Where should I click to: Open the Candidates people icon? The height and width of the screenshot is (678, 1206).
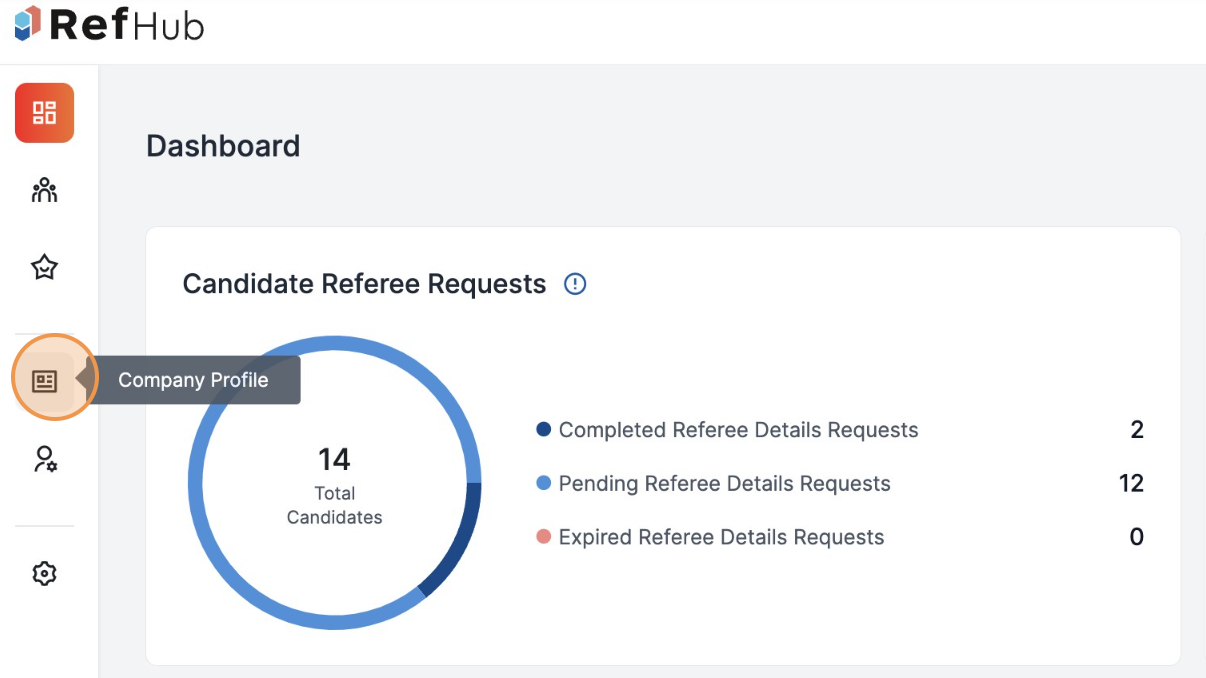pyautogui.click(x=44, y=190)
